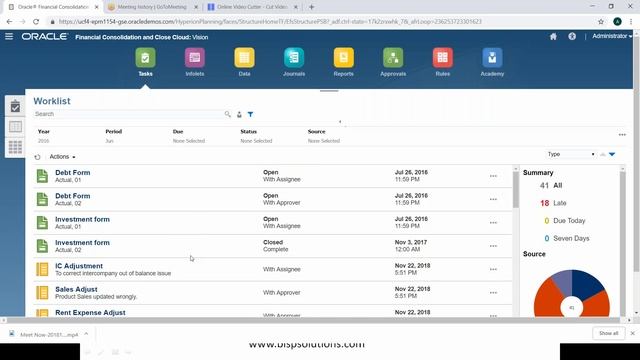Select the grid view sidebar icon
This screenshot has width=640, height=360.
[x=15, y=147]
